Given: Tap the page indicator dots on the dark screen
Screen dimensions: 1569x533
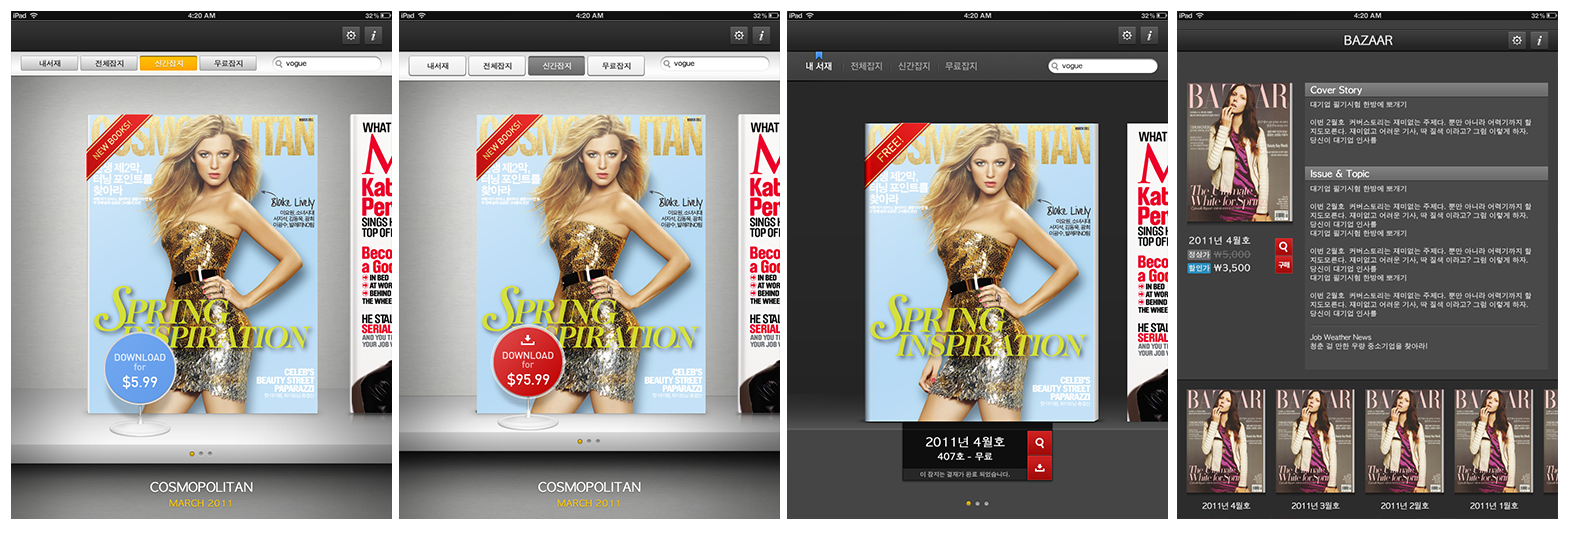Looking at the screenshot, I should point(977,503).
